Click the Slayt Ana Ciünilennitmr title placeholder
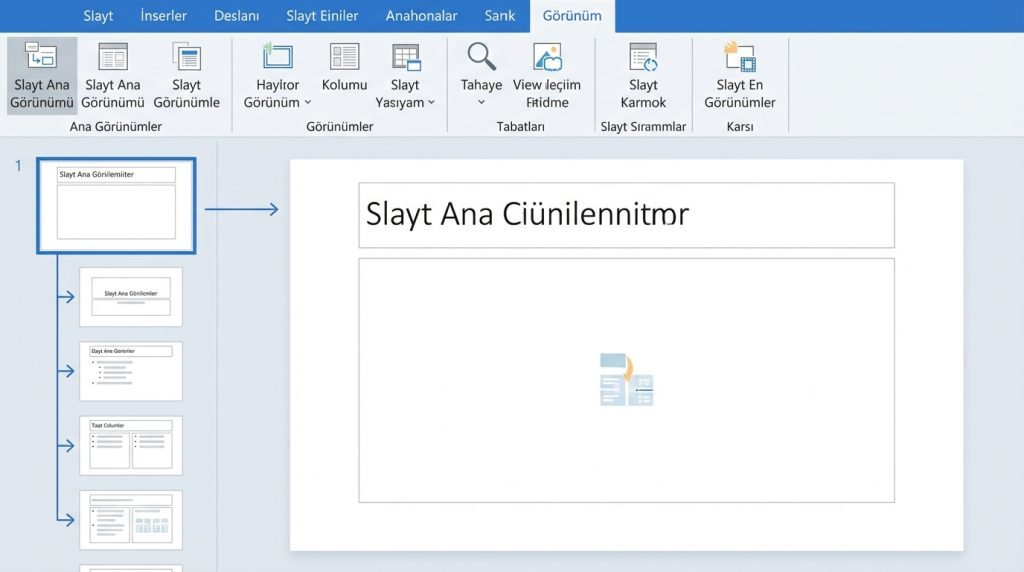 (x=626, y=215)
